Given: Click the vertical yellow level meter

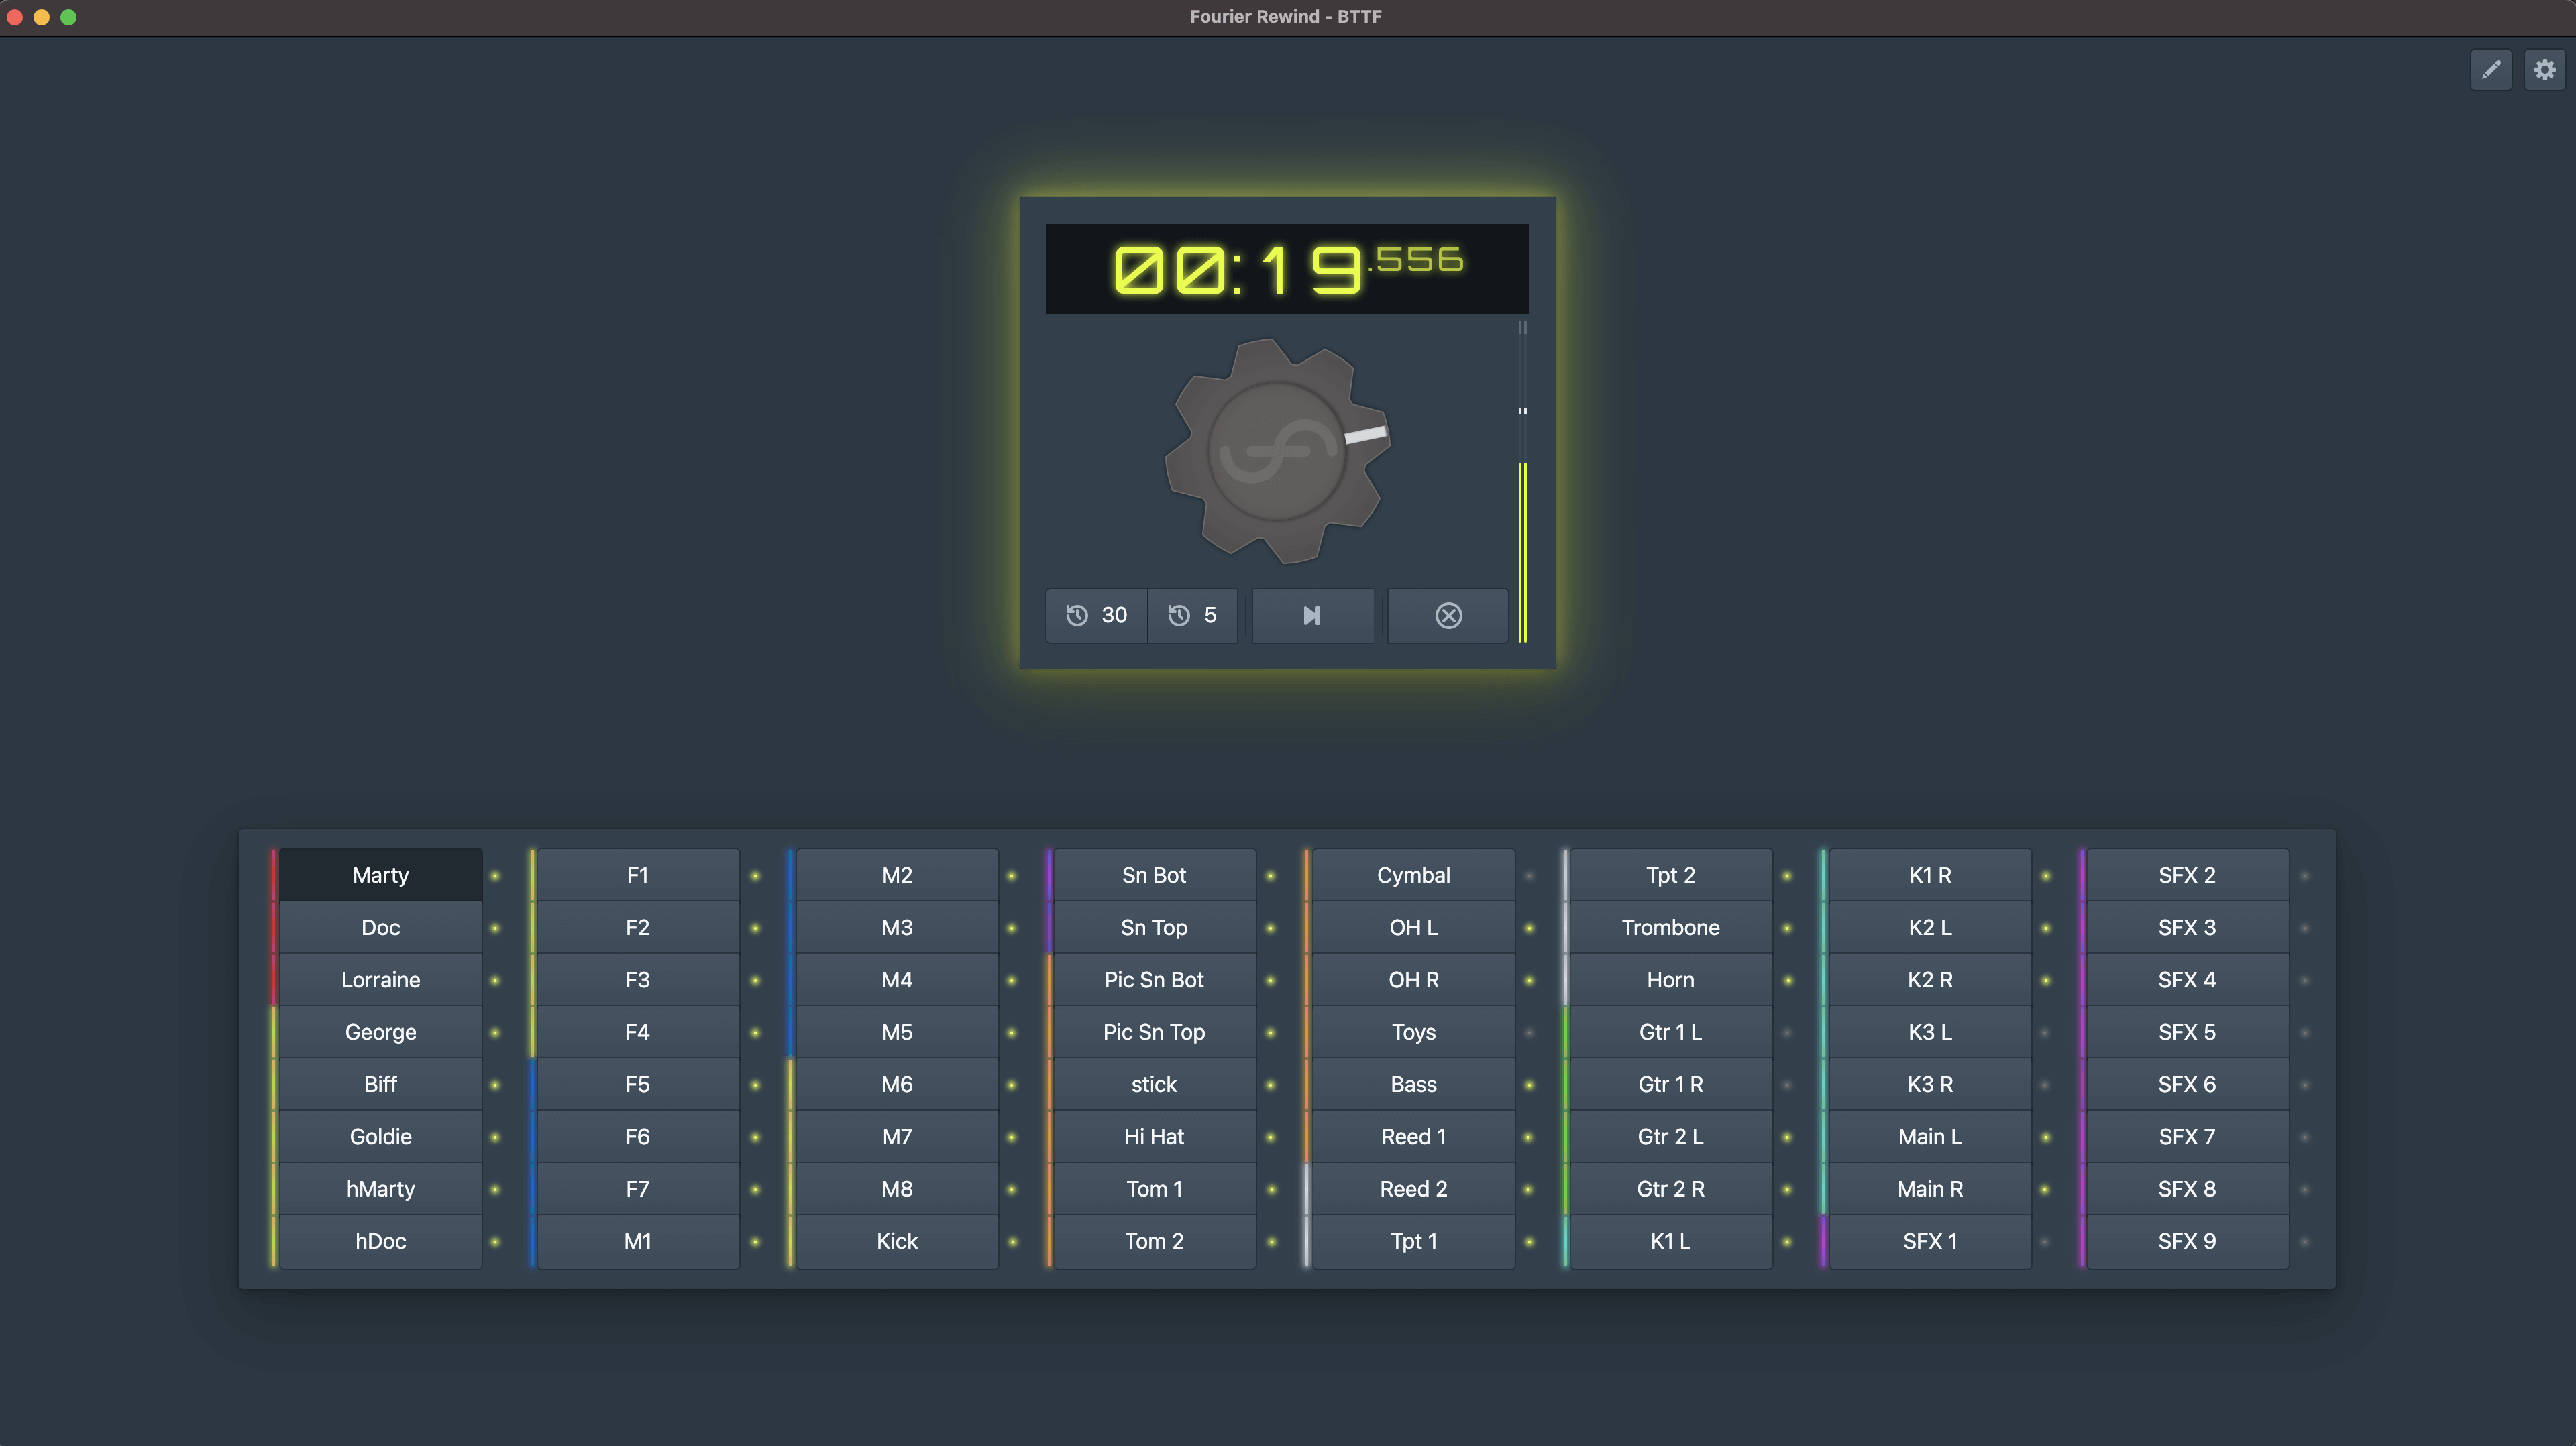Looking at the screenshot, I should (1522, 550).
